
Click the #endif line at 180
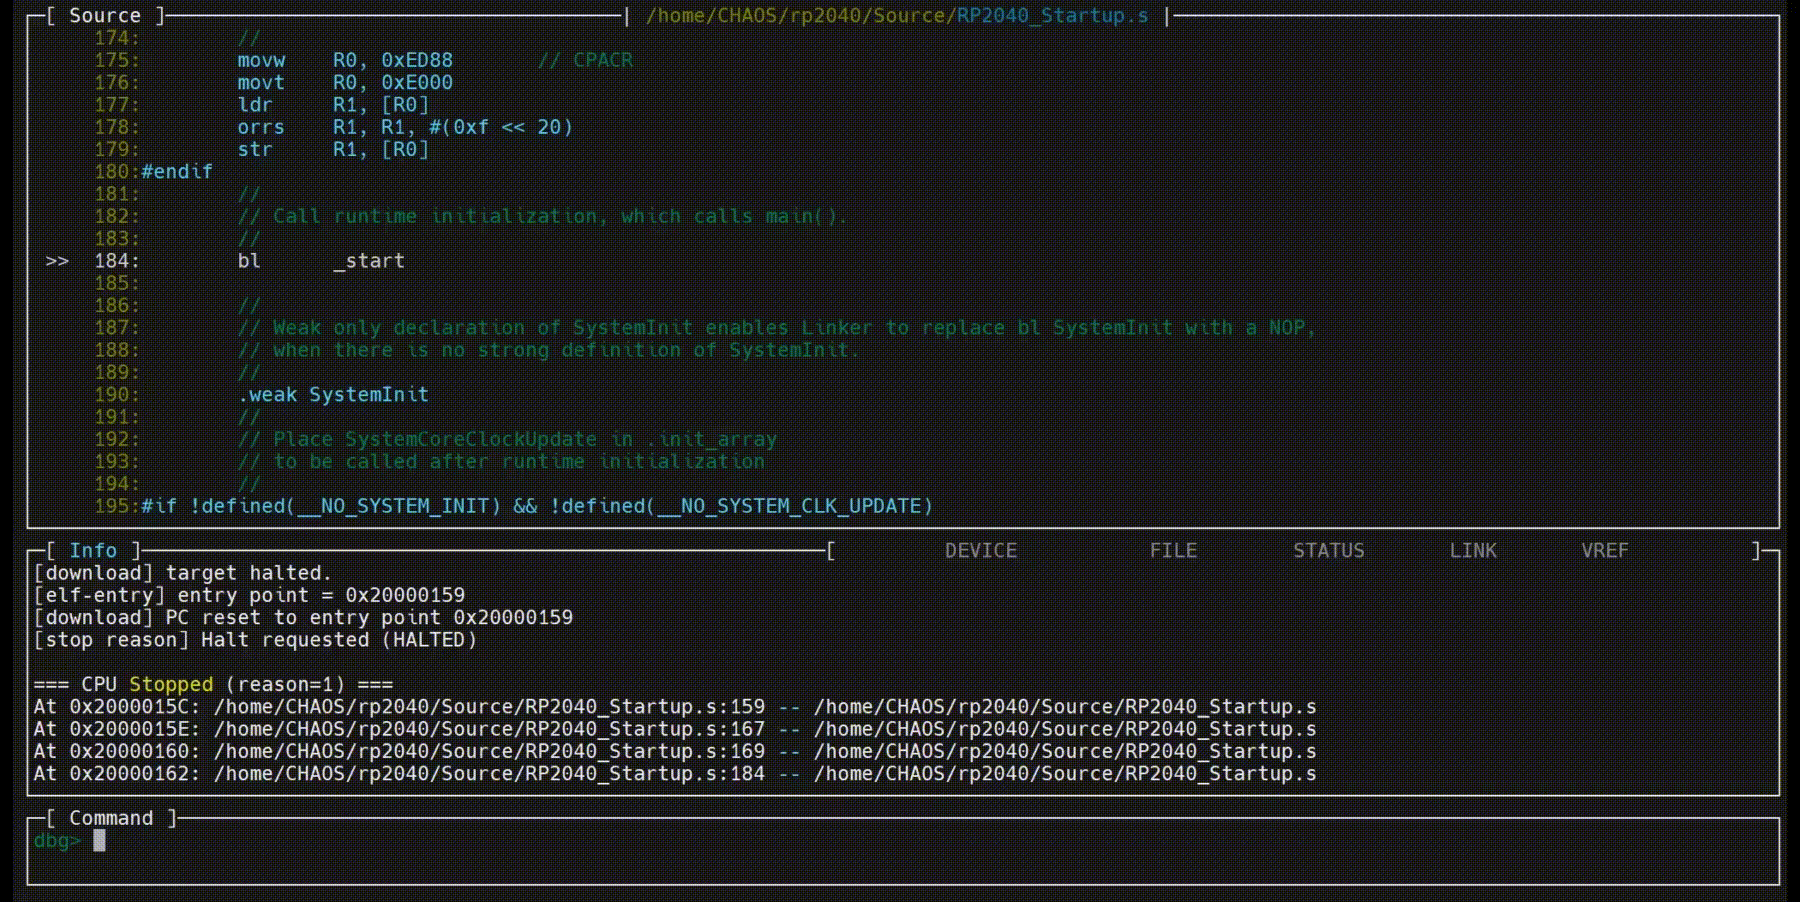[x=177, y=172]
